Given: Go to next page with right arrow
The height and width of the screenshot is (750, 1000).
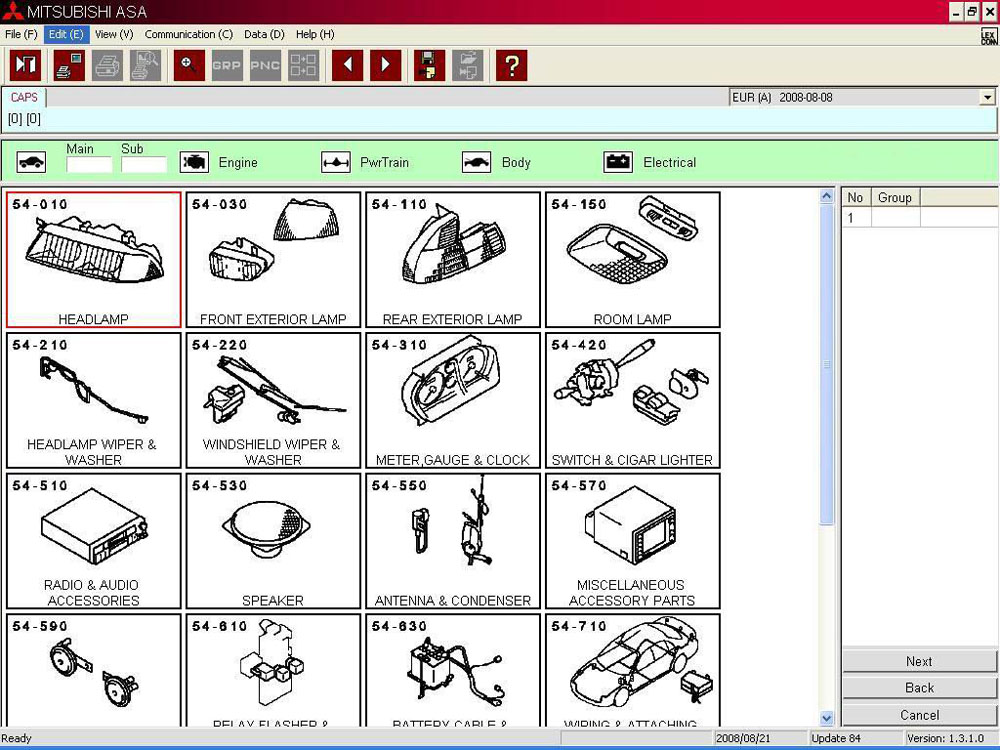Looking at the screenshot, I should coord(385,66).
